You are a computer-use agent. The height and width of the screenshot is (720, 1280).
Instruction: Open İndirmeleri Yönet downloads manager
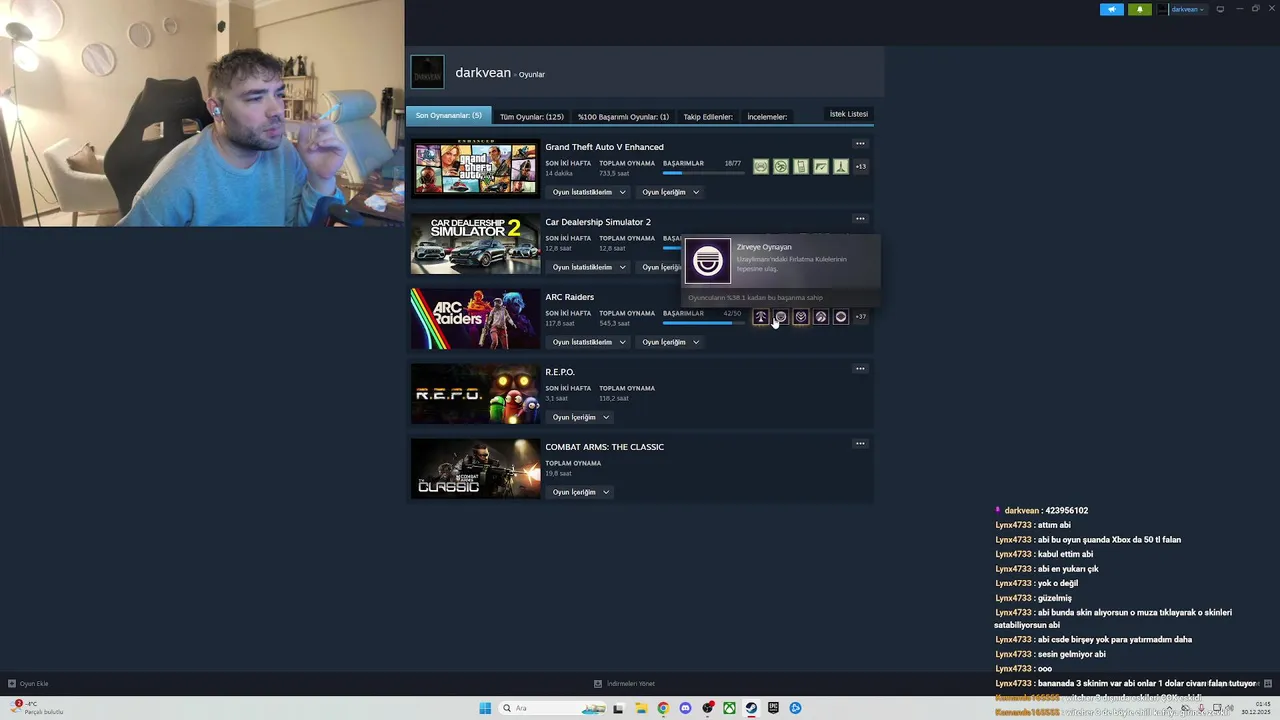(x=624, y=684)
